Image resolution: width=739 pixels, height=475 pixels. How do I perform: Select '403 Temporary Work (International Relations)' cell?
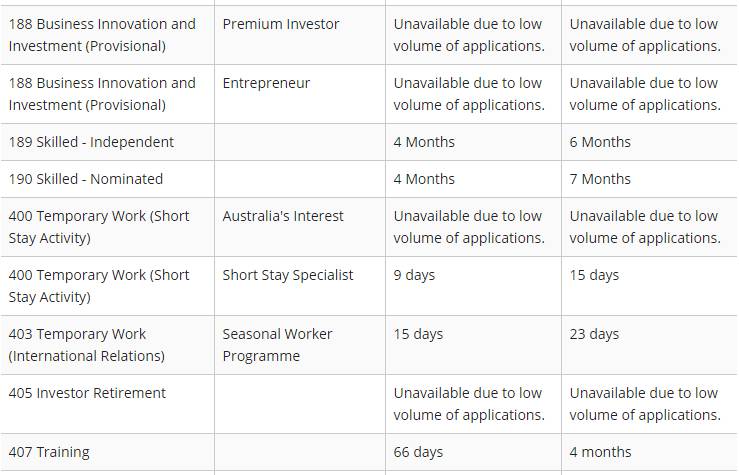pos(107,345)
